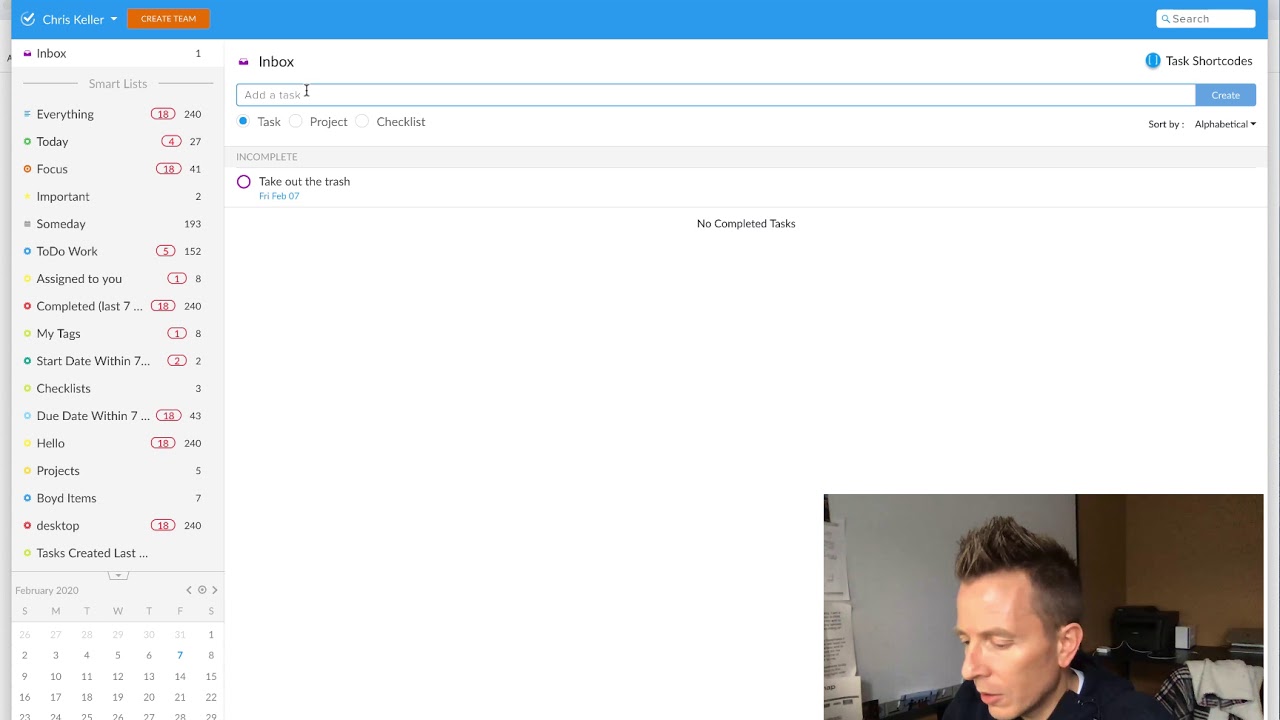Click the Inbox tray icon in header

coord(243,62)
